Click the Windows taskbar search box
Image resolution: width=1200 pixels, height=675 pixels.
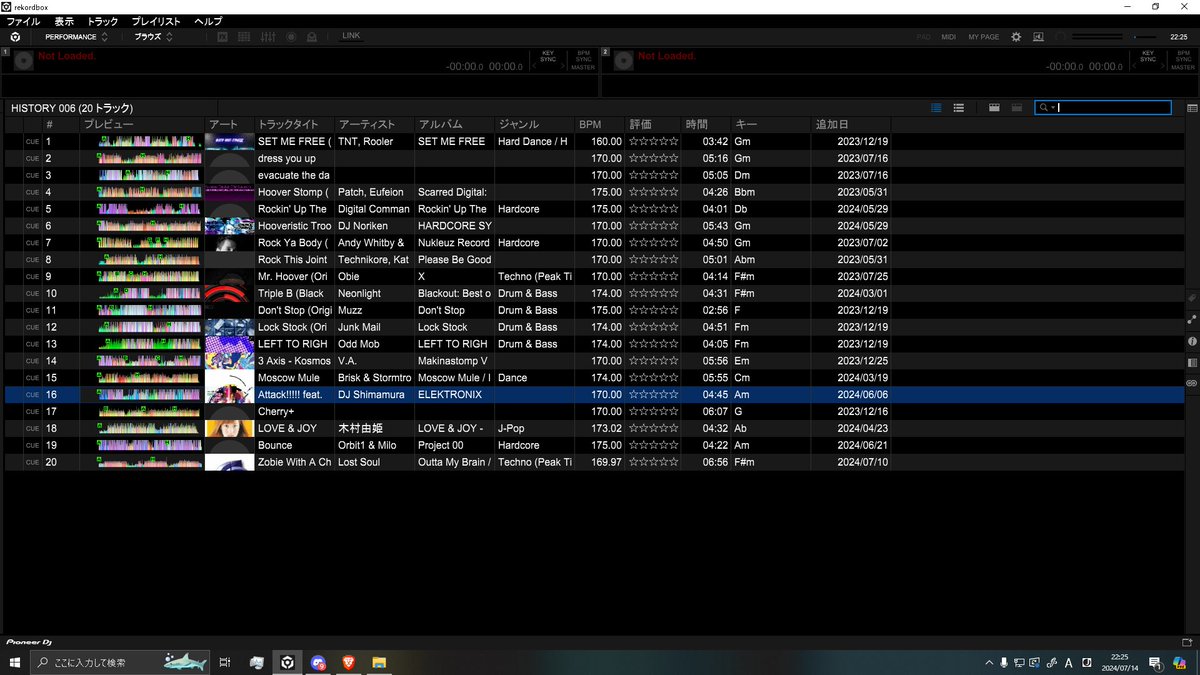[120, 662]
